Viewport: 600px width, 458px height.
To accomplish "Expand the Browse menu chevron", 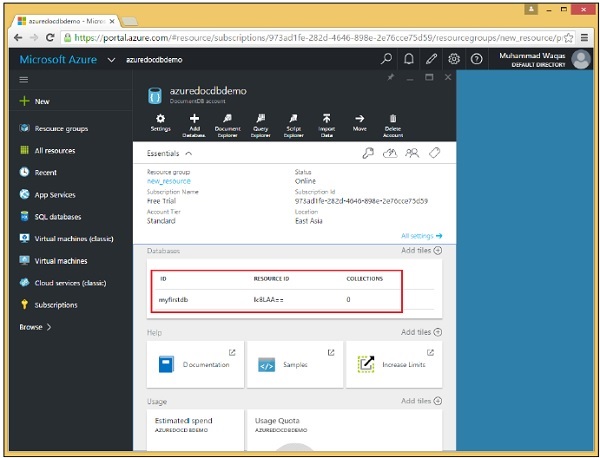I will 49,327.
